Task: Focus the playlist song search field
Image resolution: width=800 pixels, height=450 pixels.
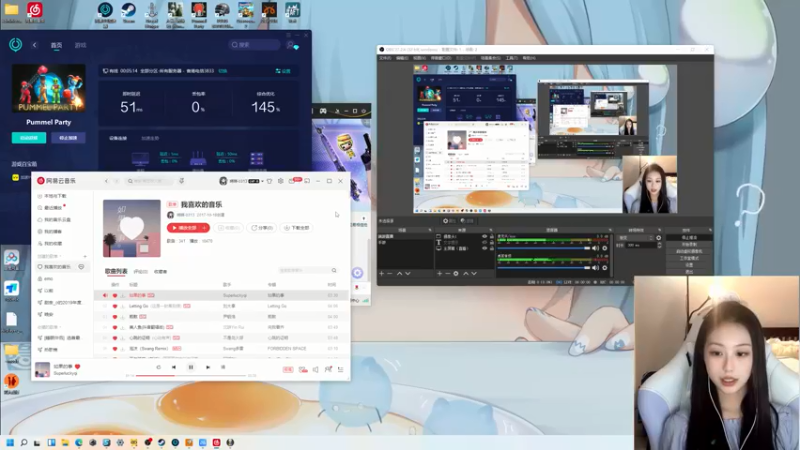Action: click(308, 270)
